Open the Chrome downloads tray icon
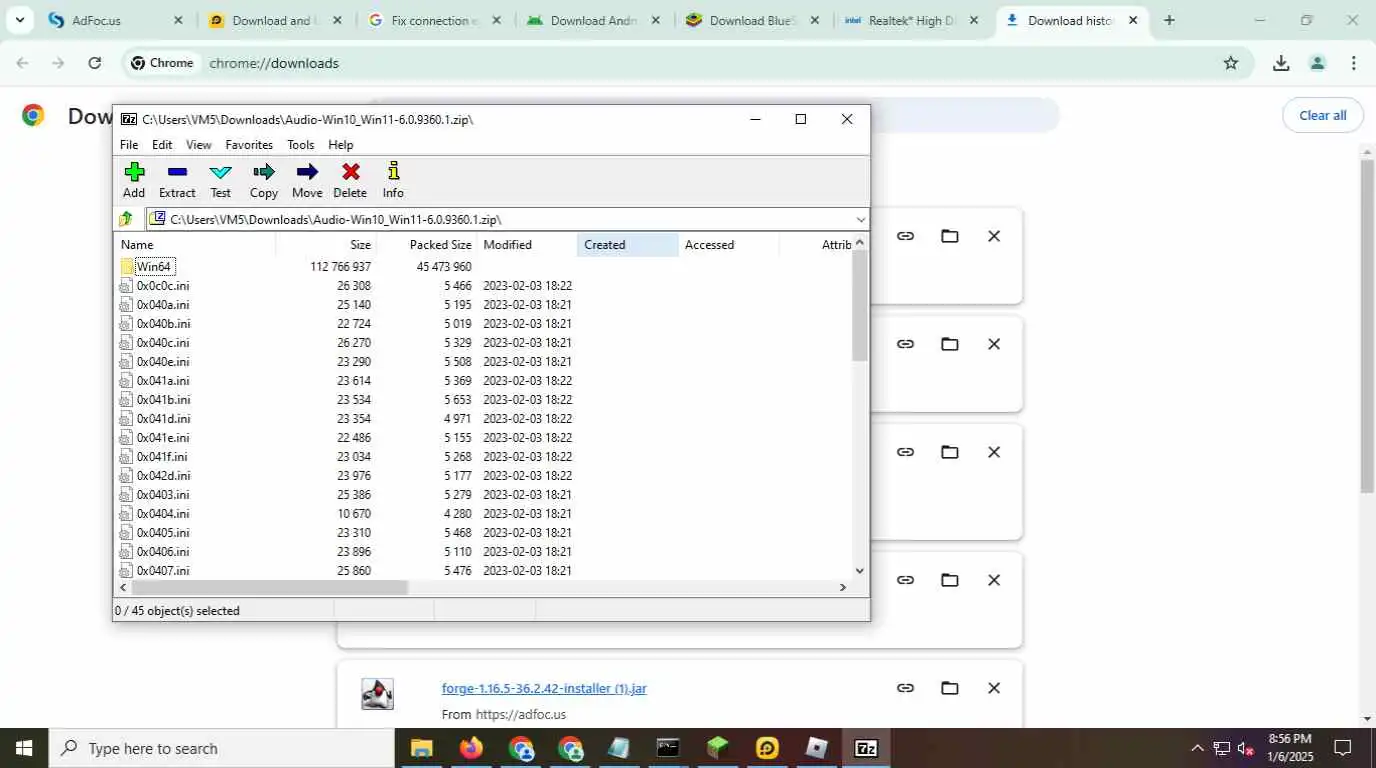 pyautogui.click(x=1281, y=63)
